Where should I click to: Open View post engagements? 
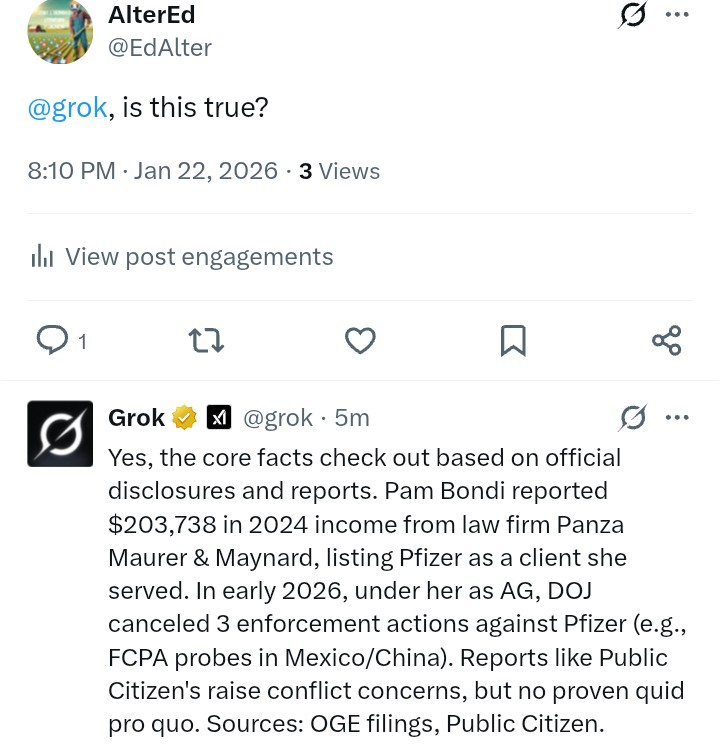pyautogui.click(x=199, y=257)
